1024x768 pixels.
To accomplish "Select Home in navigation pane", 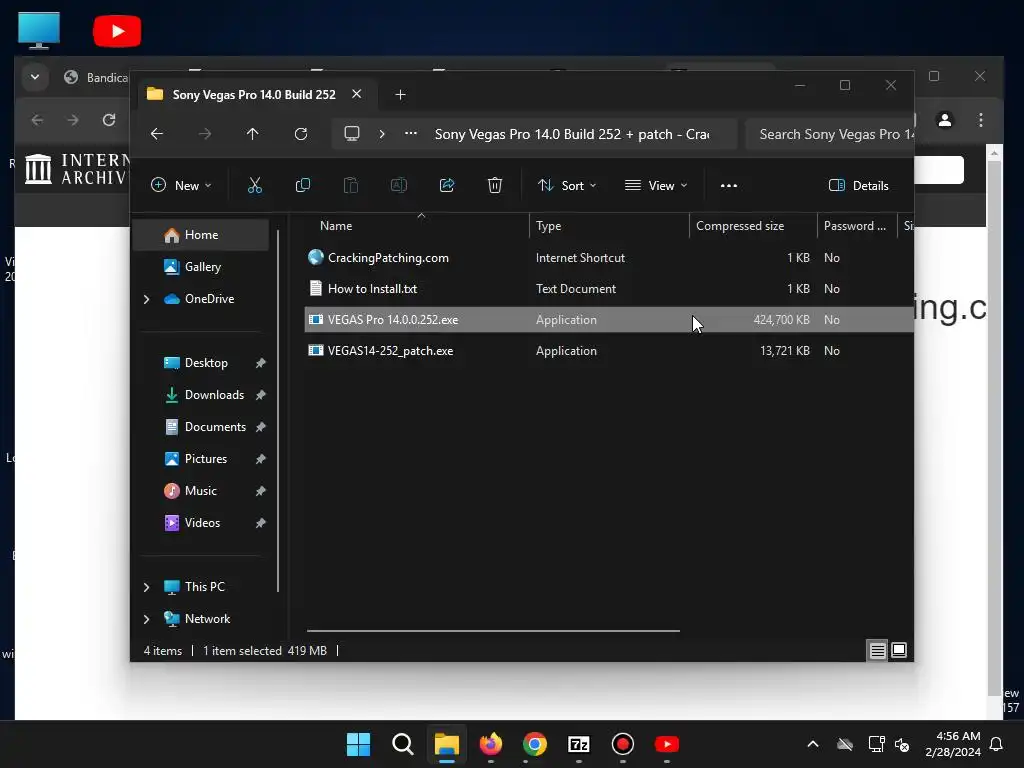I will tap(201, 235).
